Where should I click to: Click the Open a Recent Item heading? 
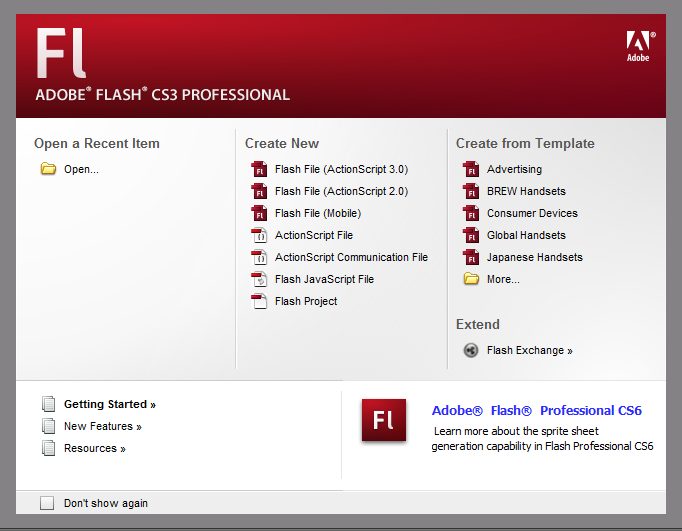click(x=97, y=144)
